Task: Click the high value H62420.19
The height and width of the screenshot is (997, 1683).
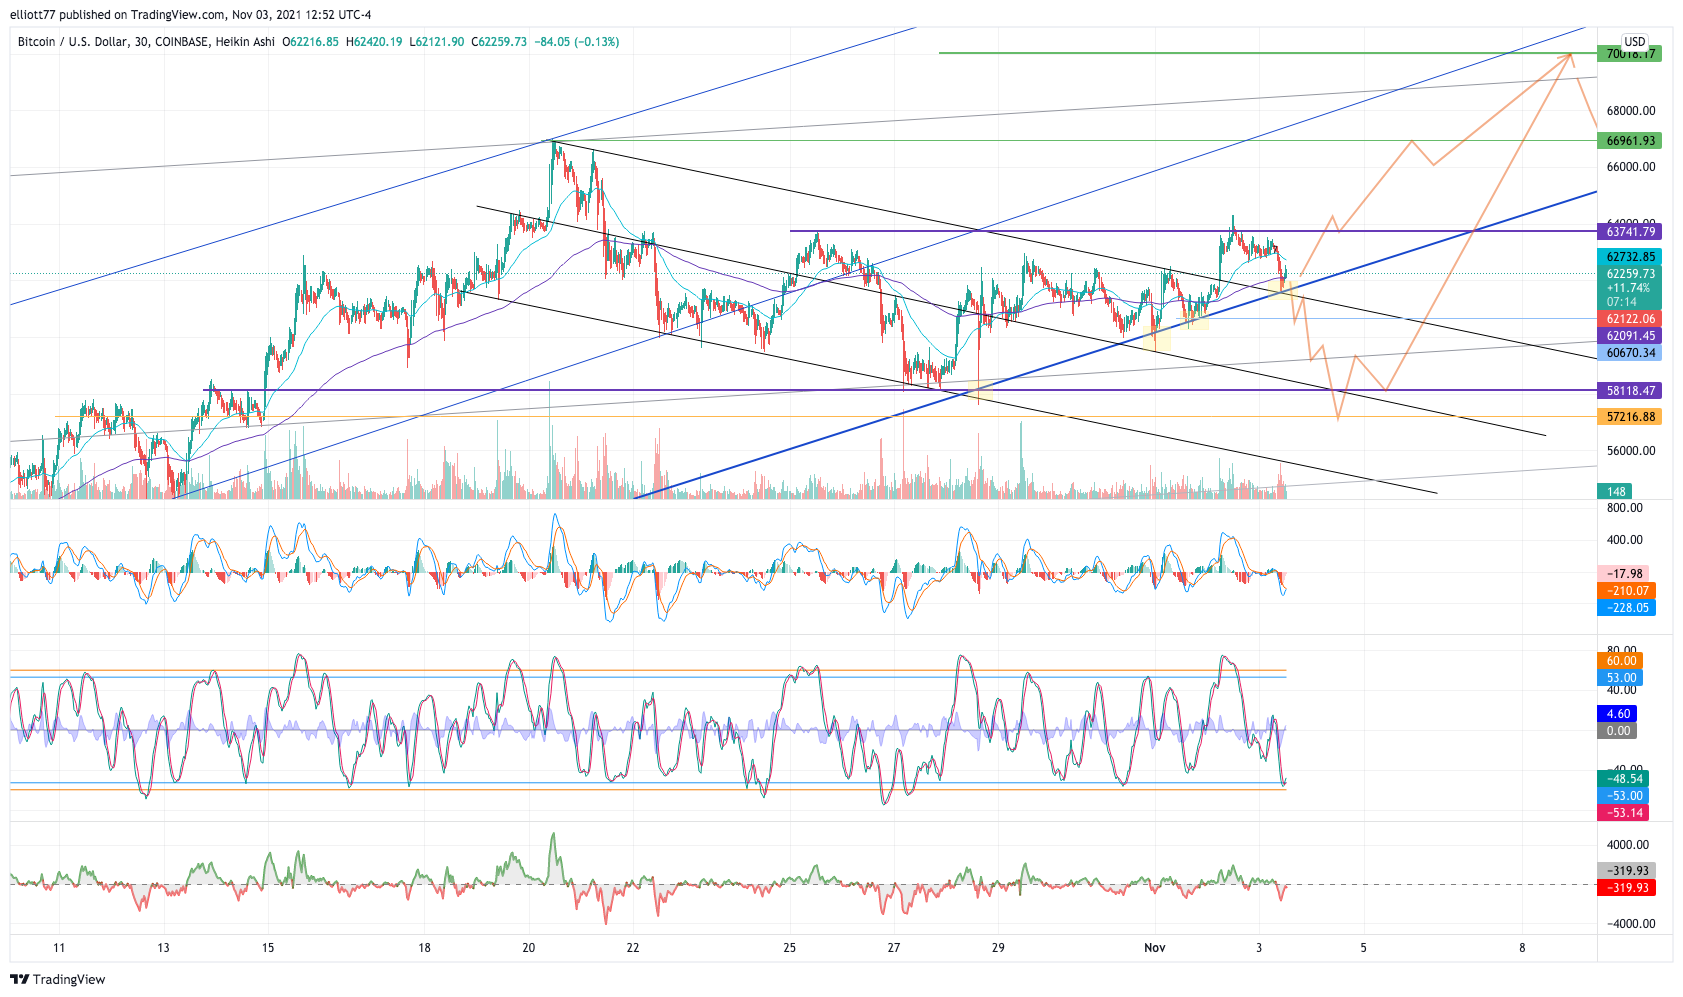Action: click(x=374, y=42)
